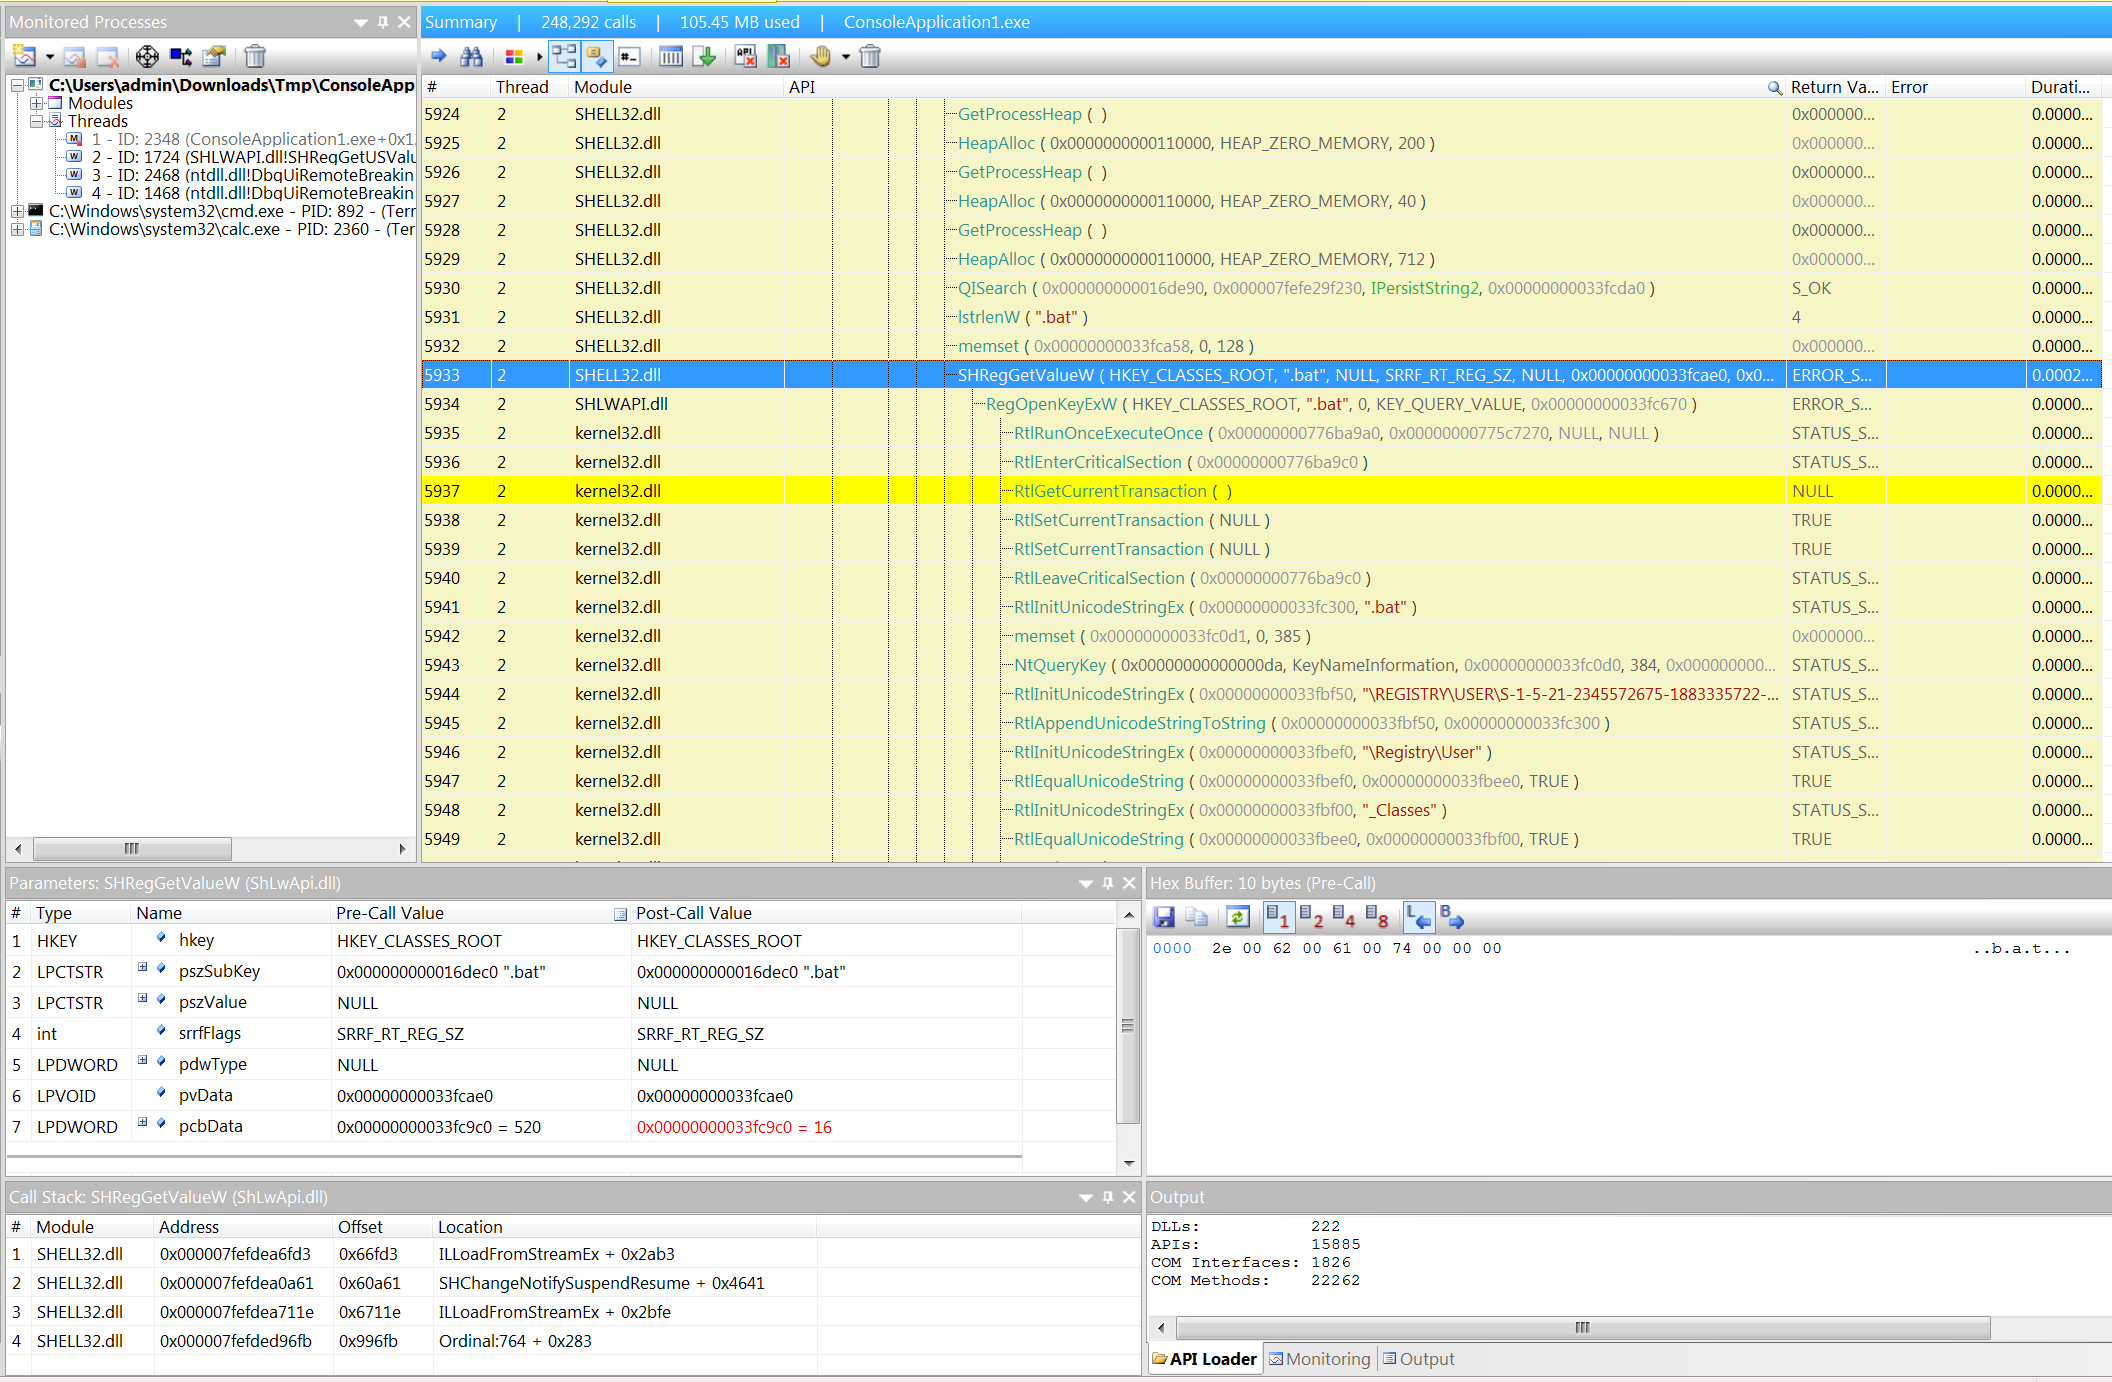Toggle big-endian byte order button

pyautogui.click(x=1451, y=917)
